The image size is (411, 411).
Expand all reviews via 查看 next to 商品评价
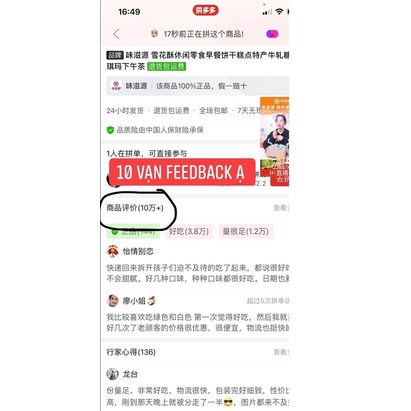[281, 208]
